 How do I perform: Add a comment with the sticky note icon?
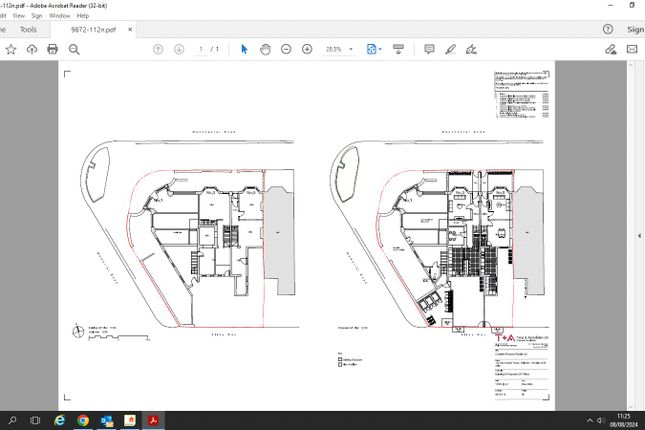tap(429, 49)
